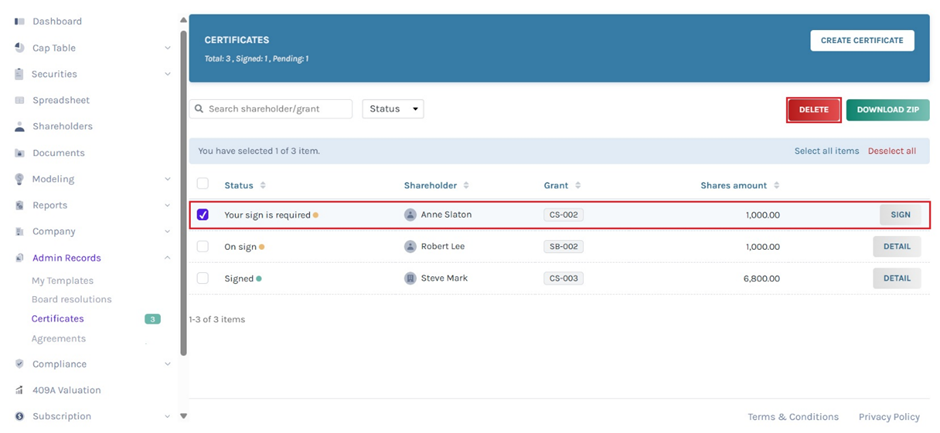940x433 pixels.
Task: Open Dashboard via its sidebar icon
Action: click(x=19, y=21)
